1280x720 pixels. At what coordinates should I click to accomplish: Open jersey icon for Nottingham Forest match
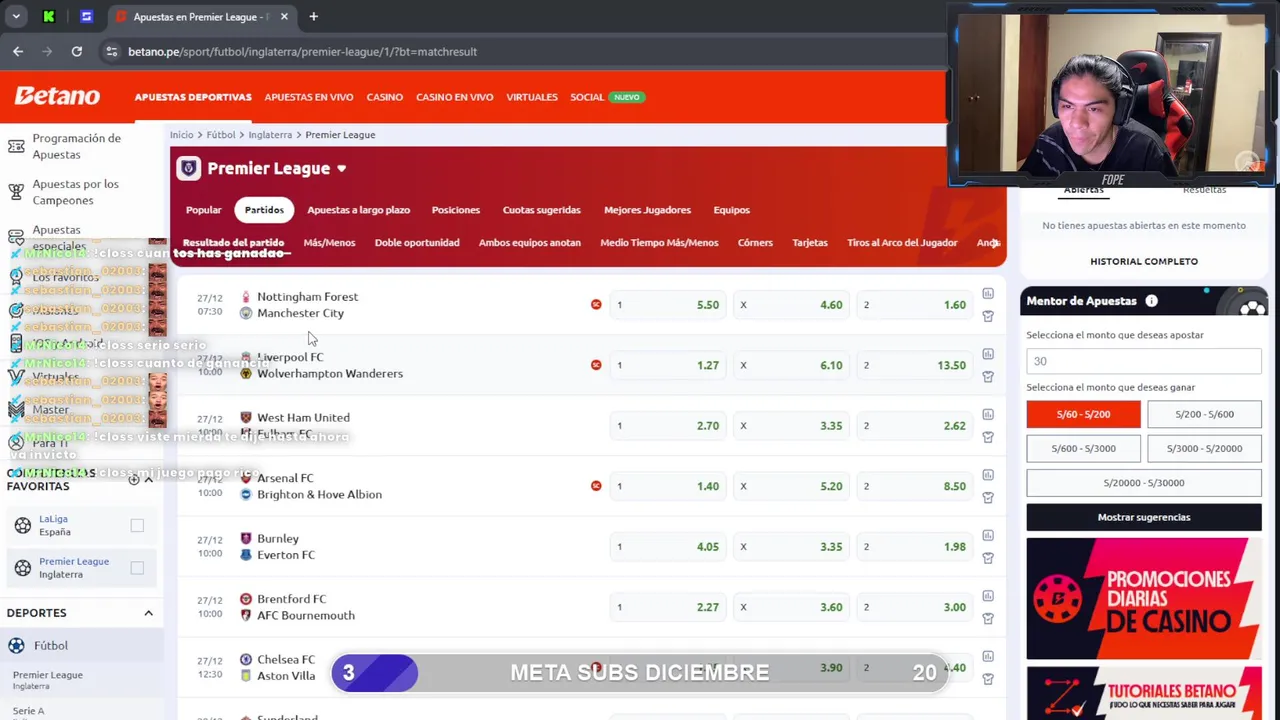(x=988, y=316)
